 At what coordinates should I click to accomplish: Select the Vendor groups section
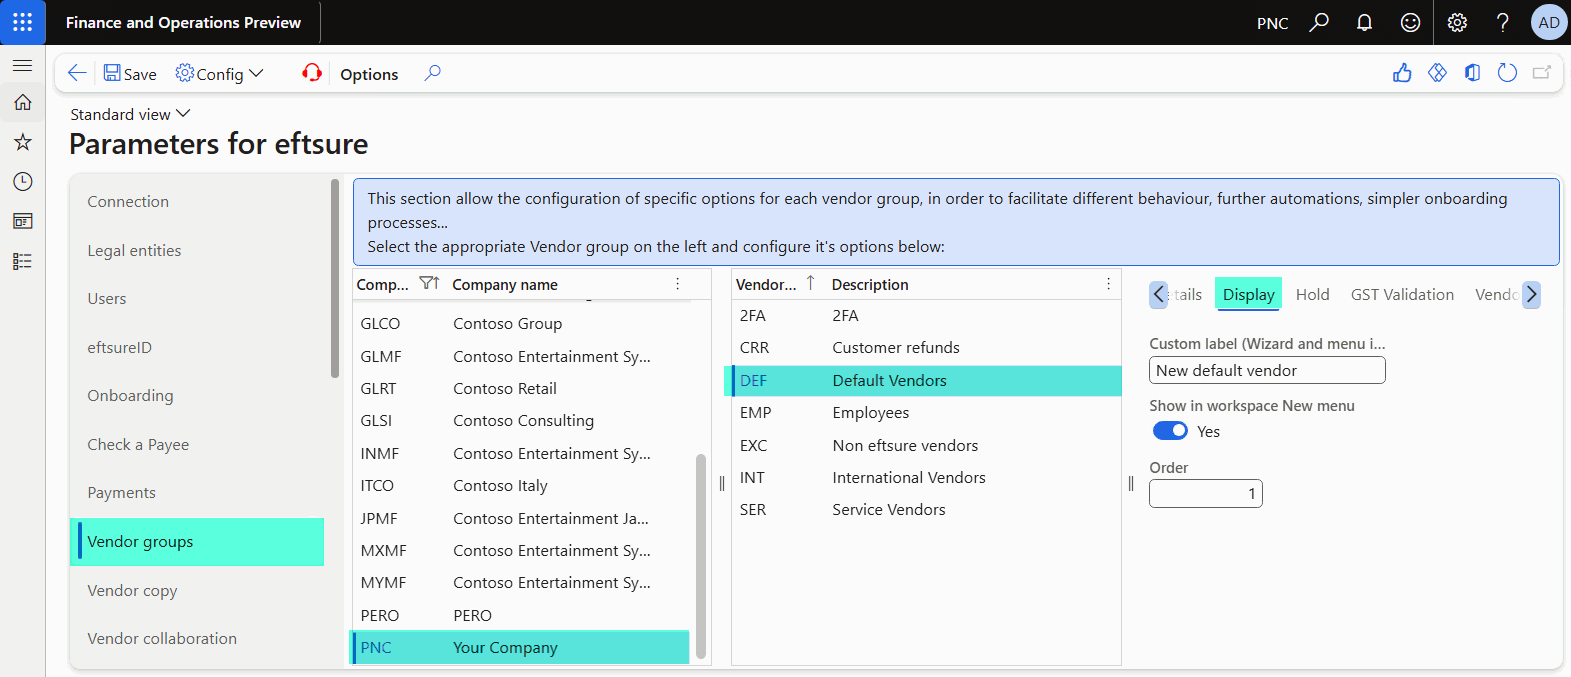point(198,541)
